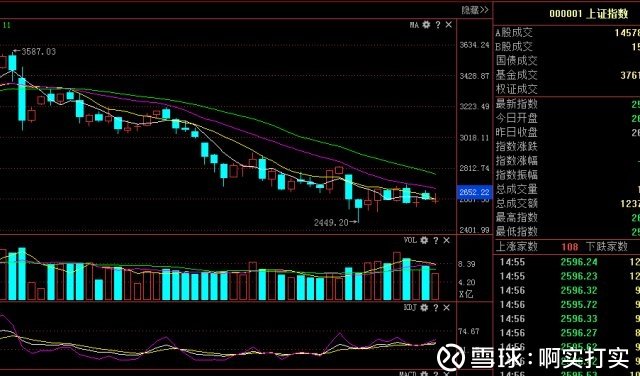640x376 pixels.
Task: Click the 3587.03 high price annotation
Action: pos(38,52)
